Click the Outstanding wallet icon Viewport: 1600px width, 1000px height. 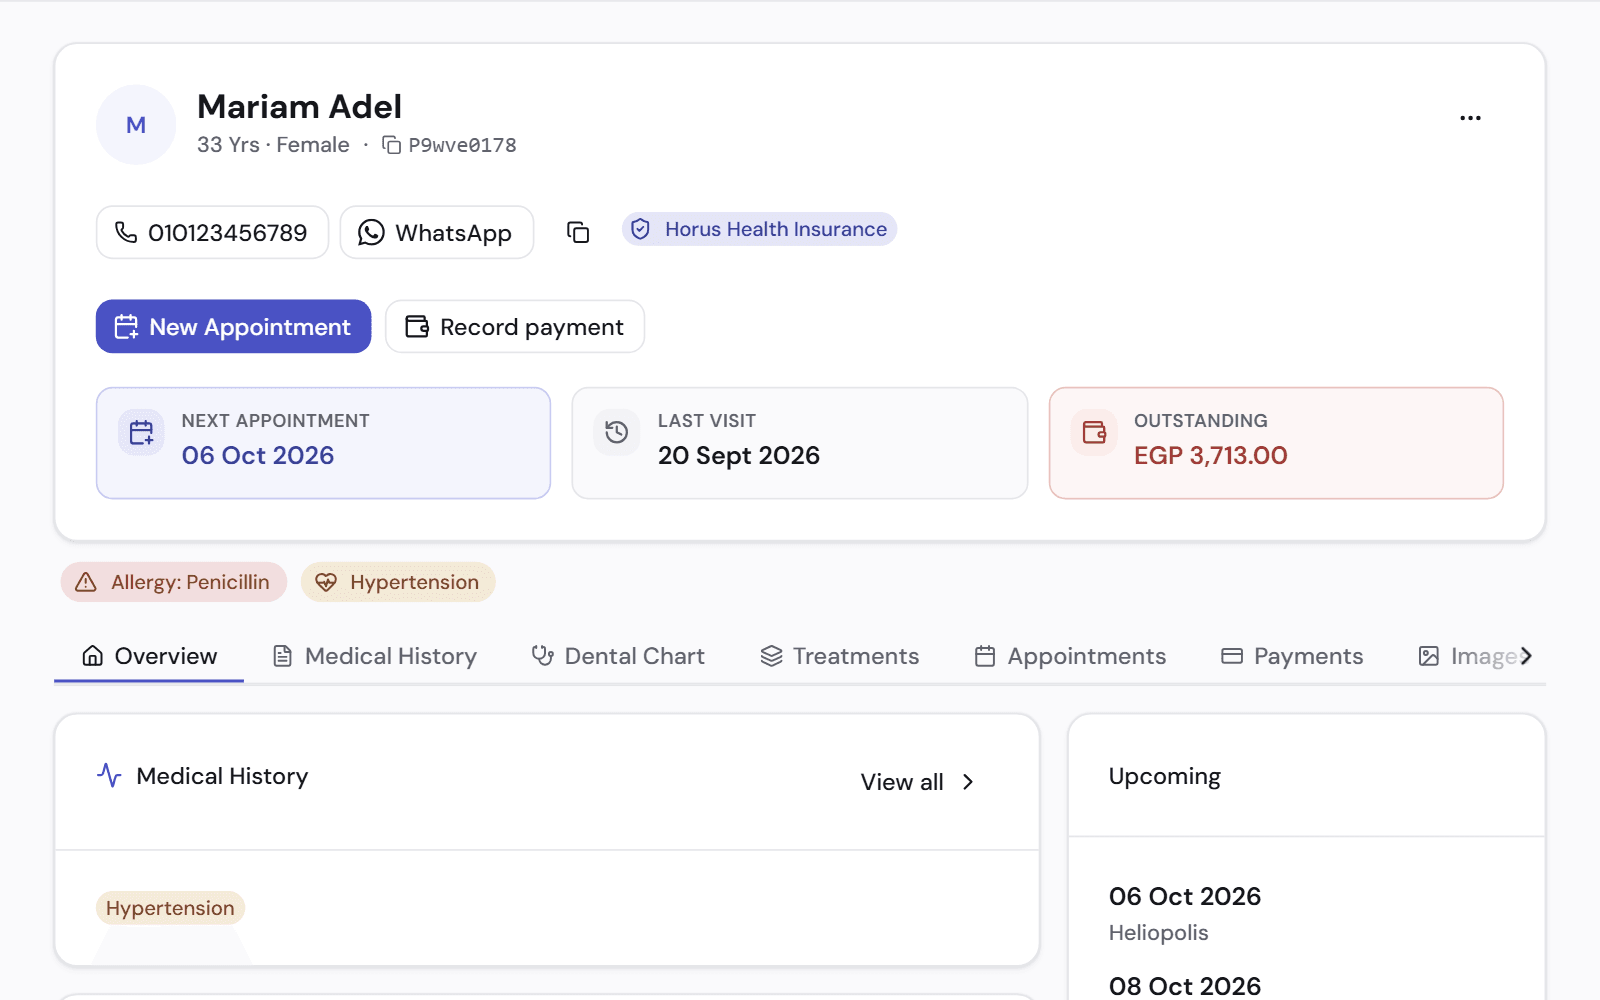tap(1094, 433)
